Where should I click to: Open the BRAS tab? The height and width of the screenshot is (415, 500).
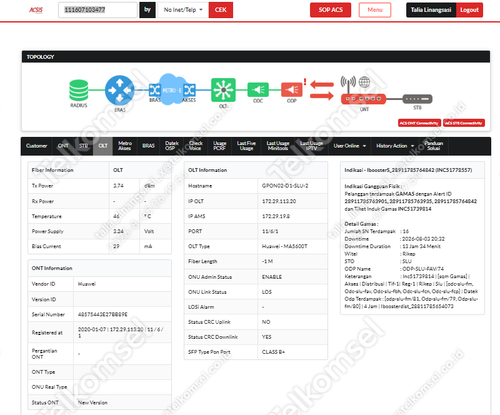[x=149, y=146]
